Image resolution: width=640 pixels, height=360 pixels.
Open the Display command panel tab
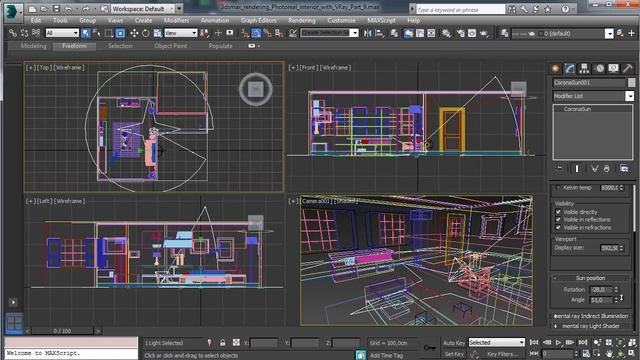click(613, 68)
